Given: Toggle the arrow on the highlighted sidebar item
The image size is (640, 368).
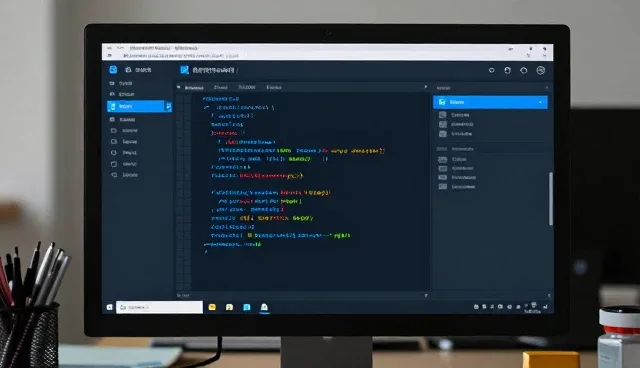Looking at the screenshot, I should [168, 106].
